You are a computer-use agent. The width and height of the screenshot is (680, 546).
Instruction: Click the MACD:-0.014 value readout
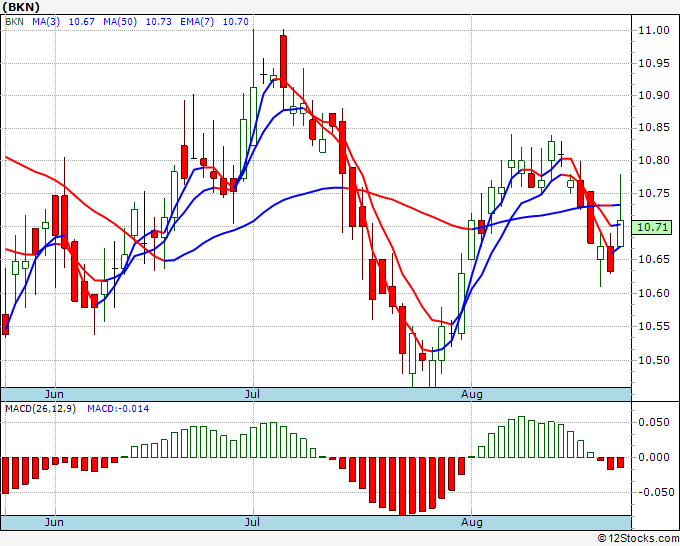[118, 409]
